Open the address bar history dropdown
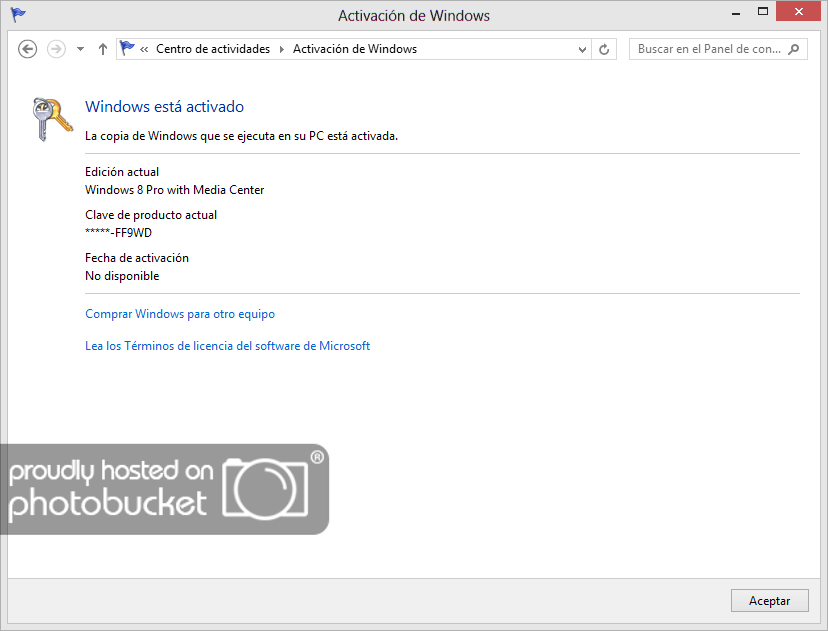Screen dimensions: 828x631 pyautogui.click(x=582, y=50)
